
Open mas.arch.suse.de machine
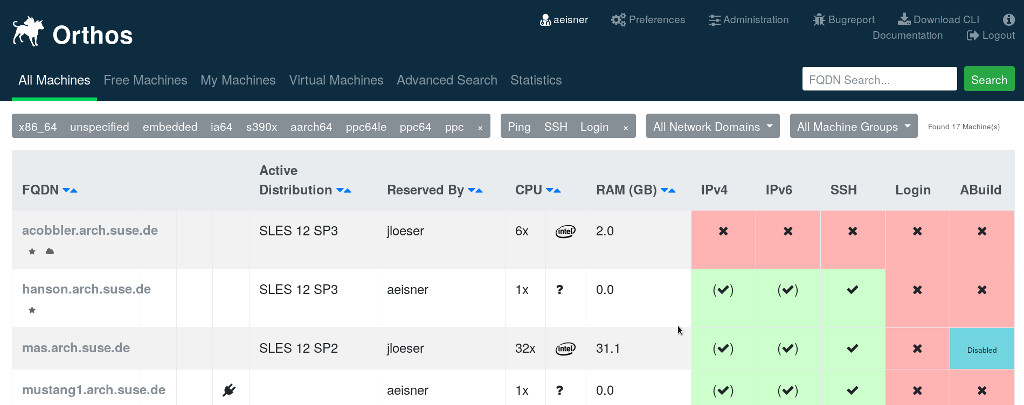pyautogui.click(x=76, y=348)
